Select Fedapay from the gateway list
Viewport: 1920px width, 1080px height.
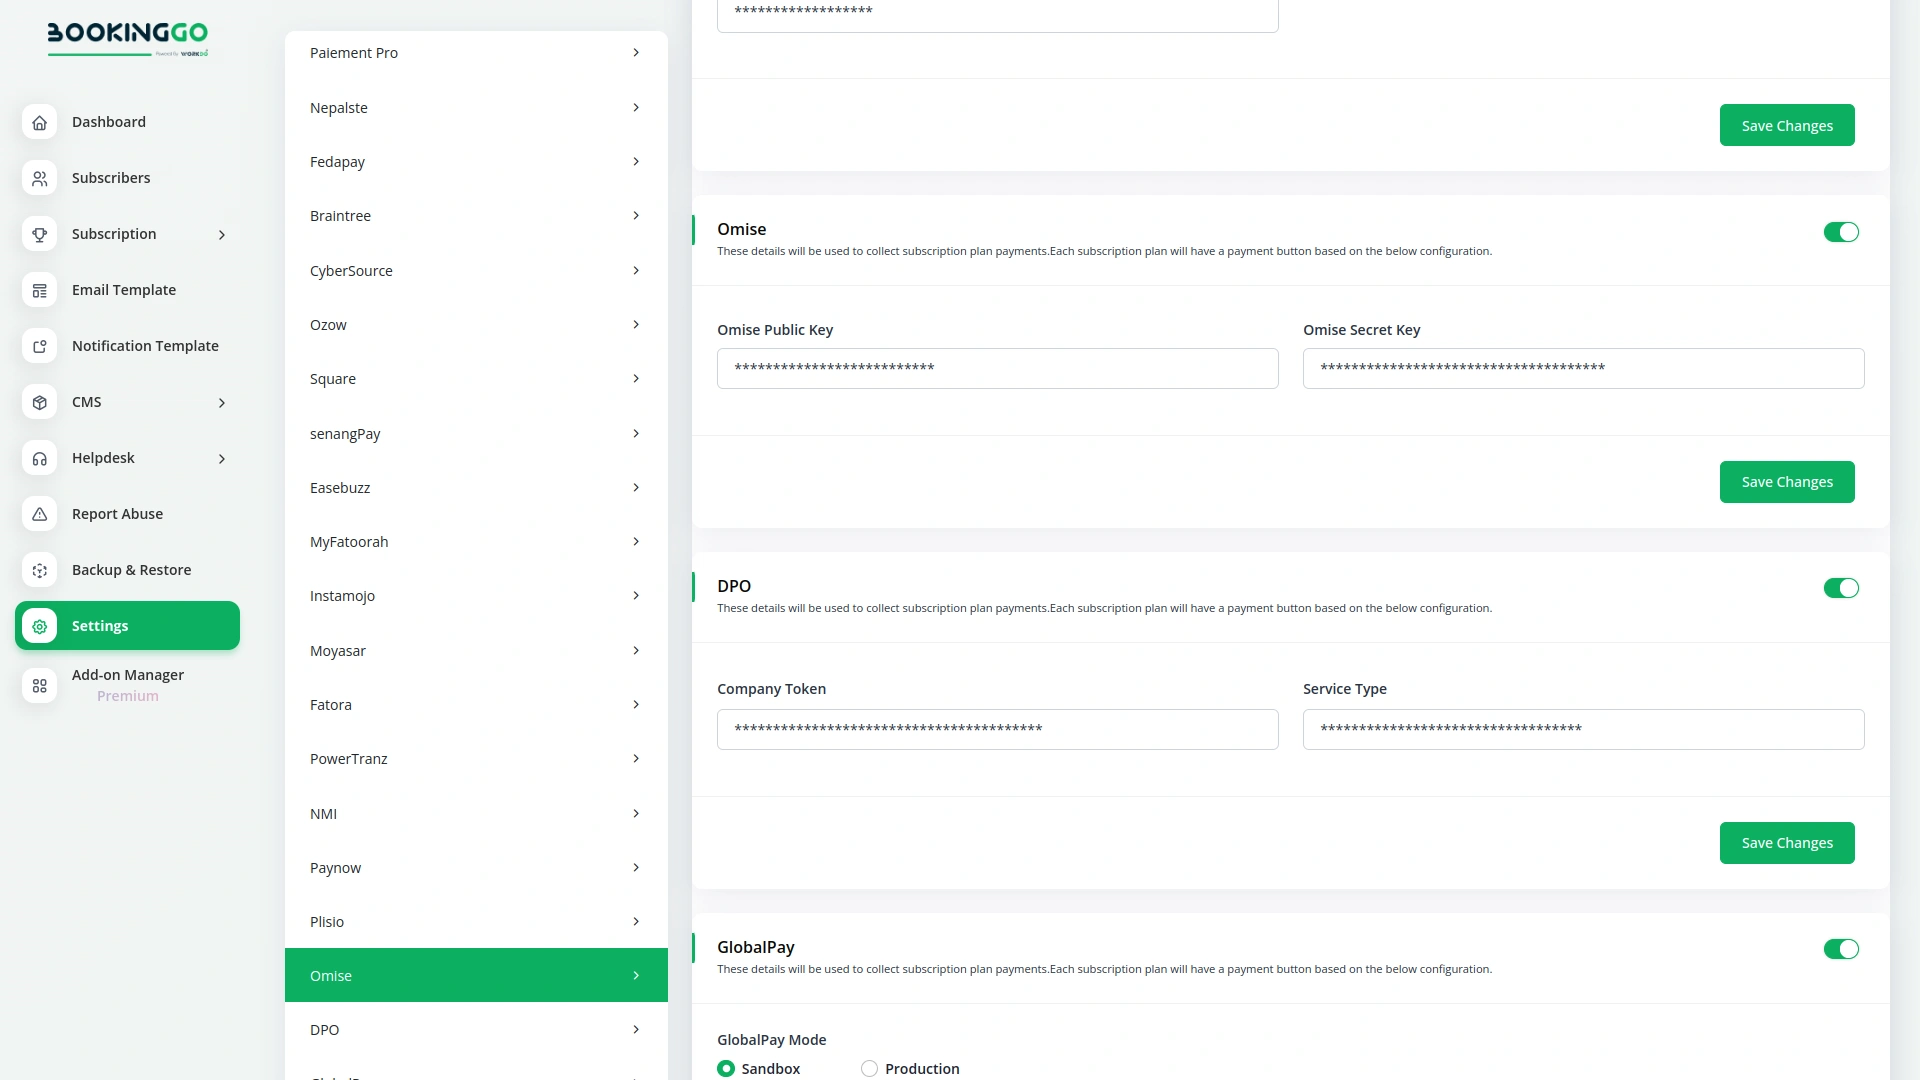[475, 161]
